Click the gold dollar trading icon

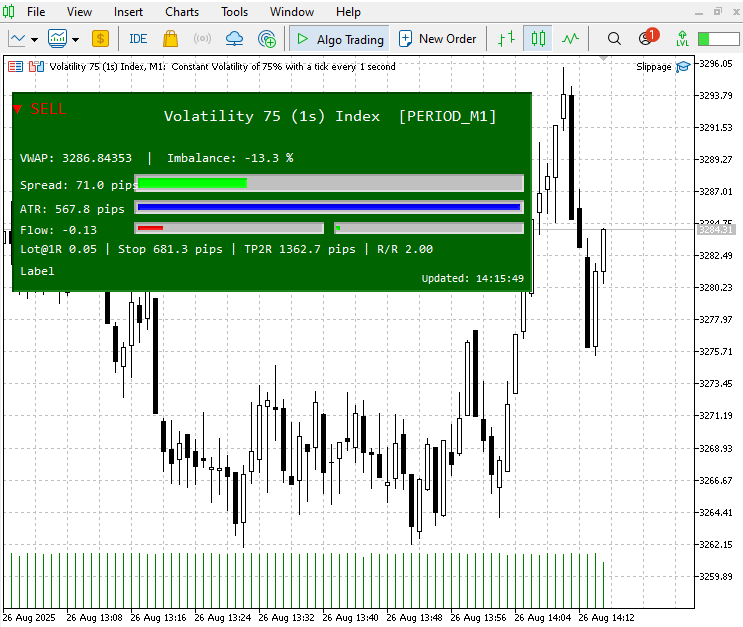pos(100,39)
